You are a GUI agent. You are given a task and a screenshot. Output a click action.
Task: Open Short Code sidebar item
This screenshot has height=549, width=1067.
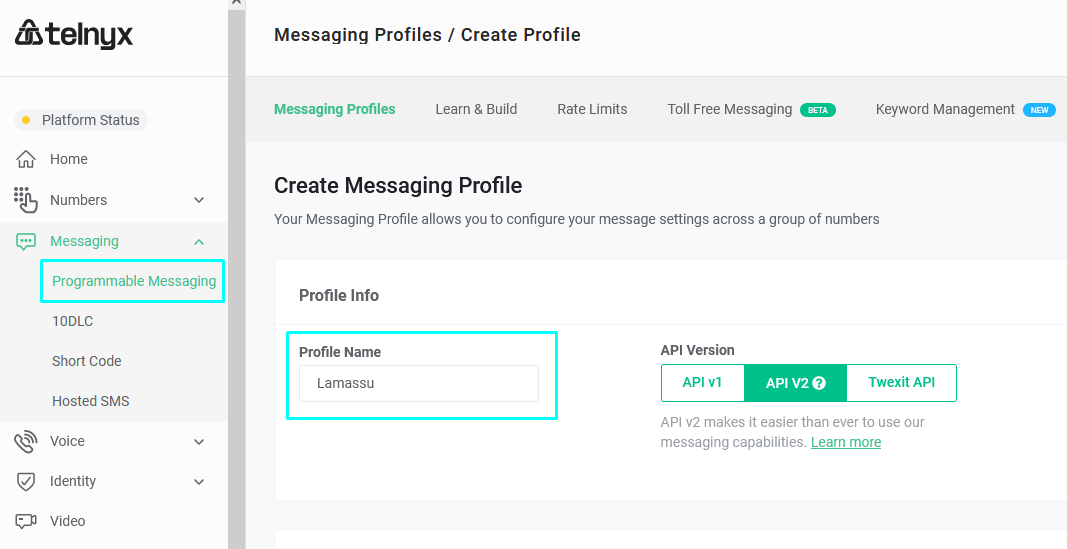point(86,361)
